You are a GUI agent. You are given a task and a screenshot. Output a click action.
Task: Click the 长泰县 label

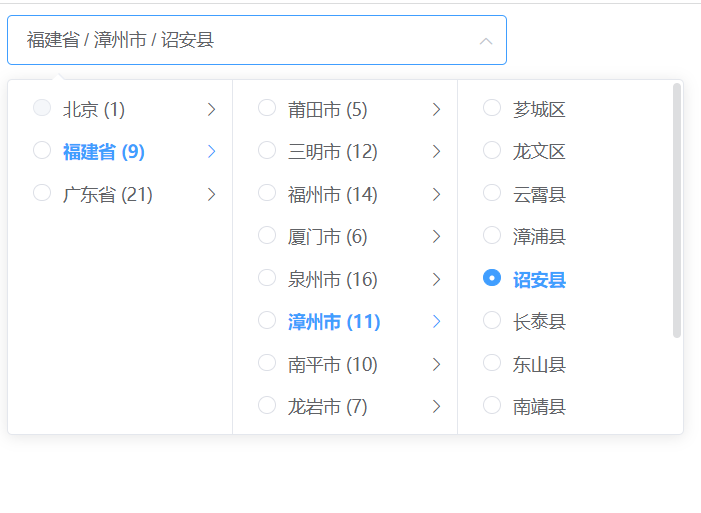point(539,321)
